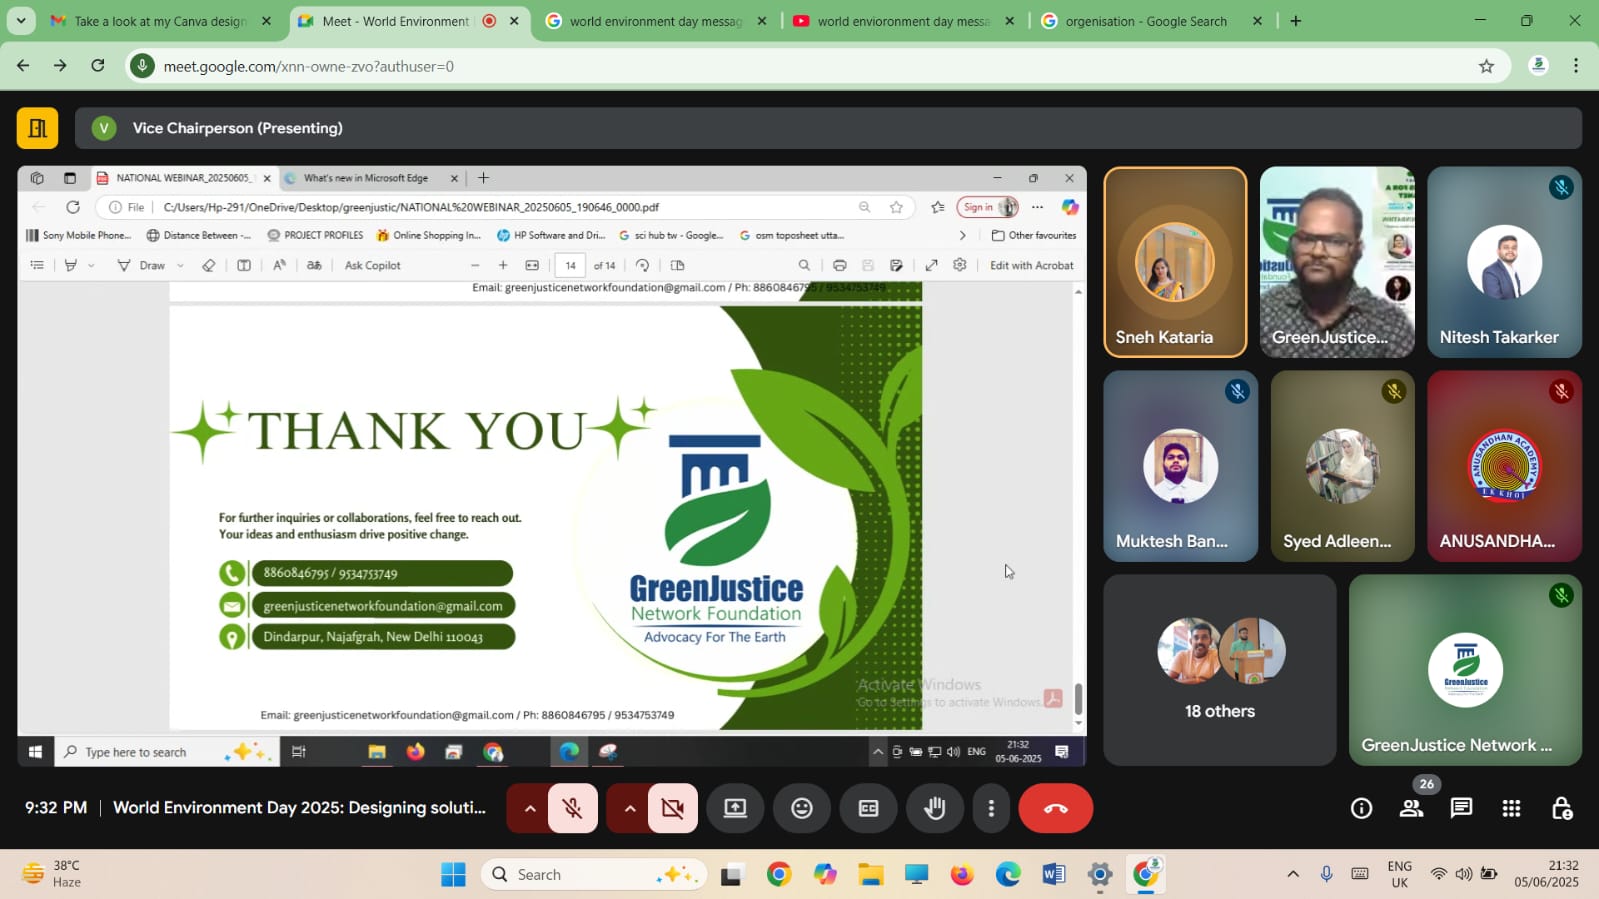Open Microsoft Word from taskbar

tap(1053, 875)
